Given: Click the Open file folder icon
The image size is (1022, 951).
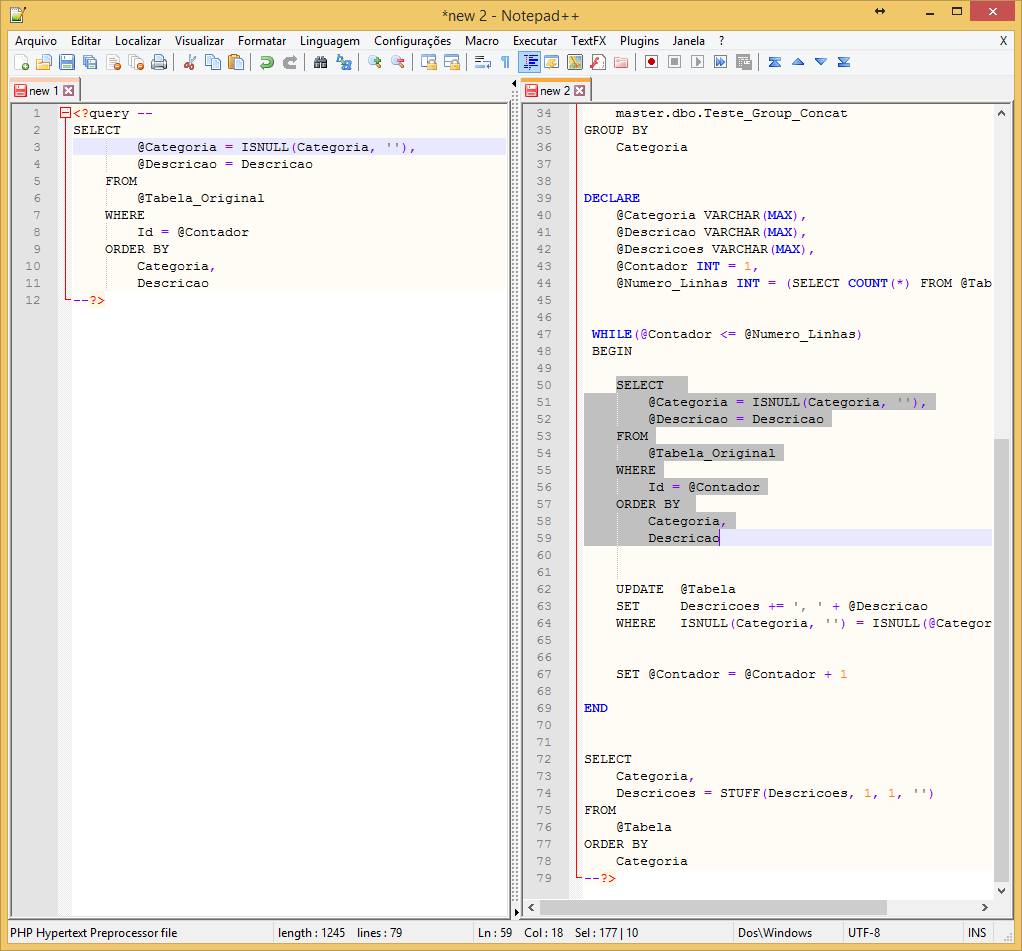Looking at the screenshot, I should [x=44, y=63].
